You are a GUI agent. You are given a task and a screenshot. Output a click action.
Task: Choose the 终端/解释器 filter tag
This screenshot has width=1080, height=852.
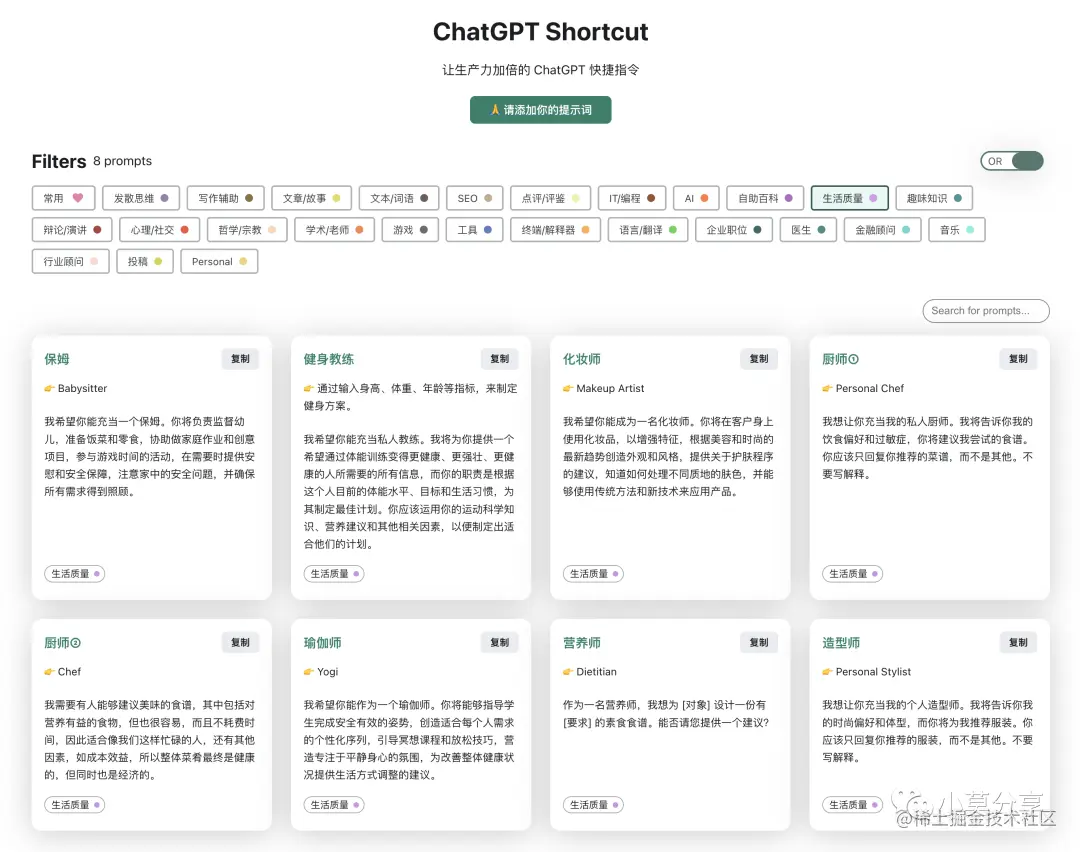click(555, 230)
